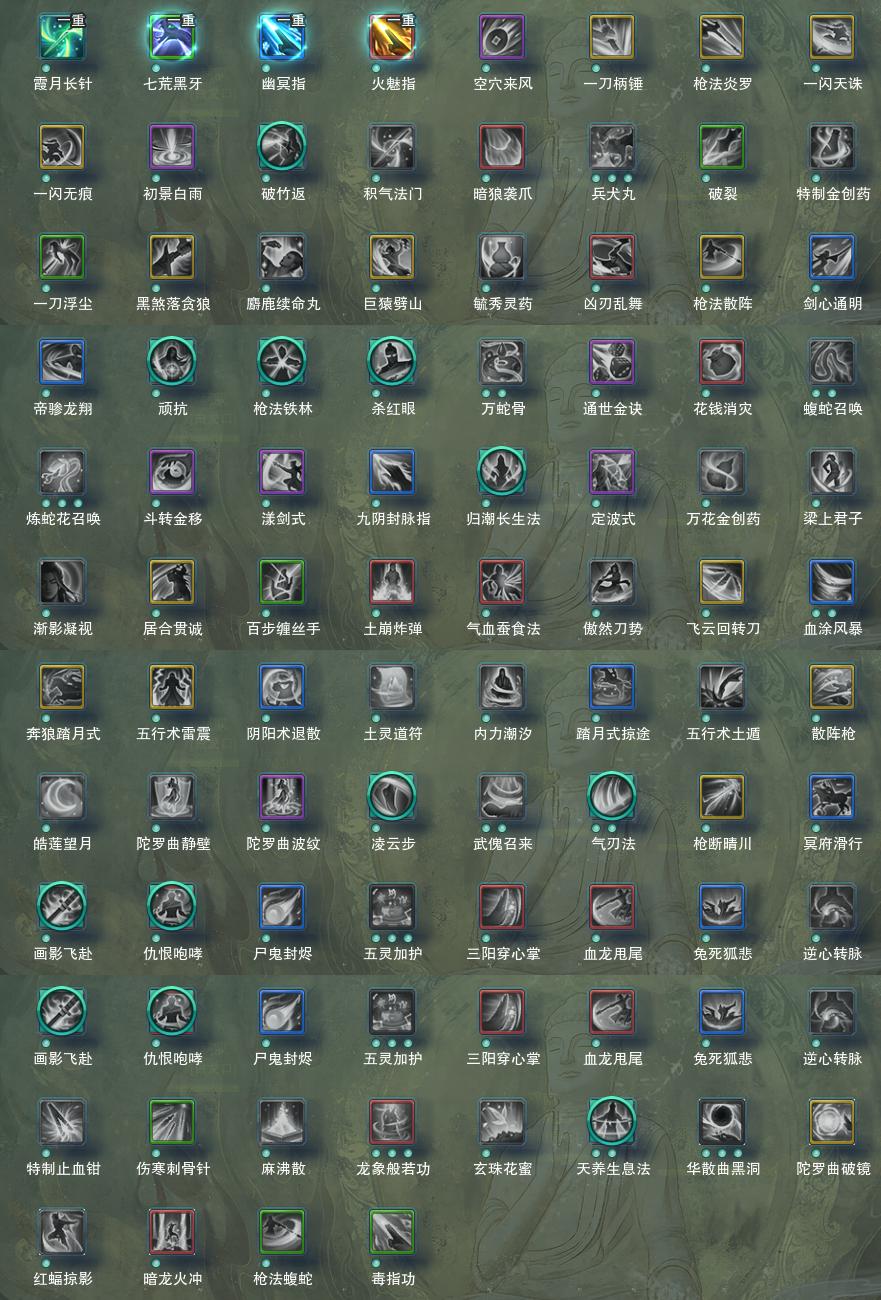Click the 一刀柄锤 skill icon
Screen dimensions: 881x1300
coord(612,37)
